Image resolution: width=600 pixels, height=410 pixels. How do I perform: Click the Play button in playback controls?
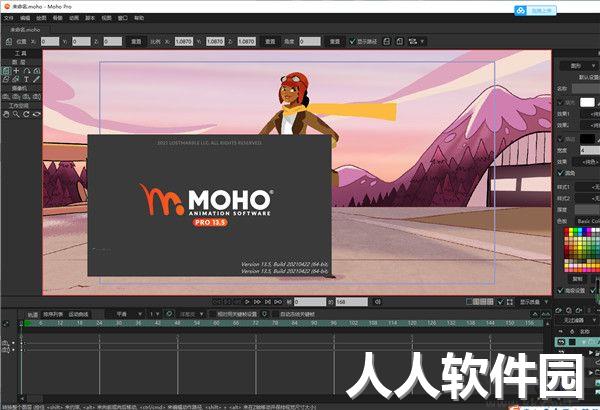tap(247, 302)
